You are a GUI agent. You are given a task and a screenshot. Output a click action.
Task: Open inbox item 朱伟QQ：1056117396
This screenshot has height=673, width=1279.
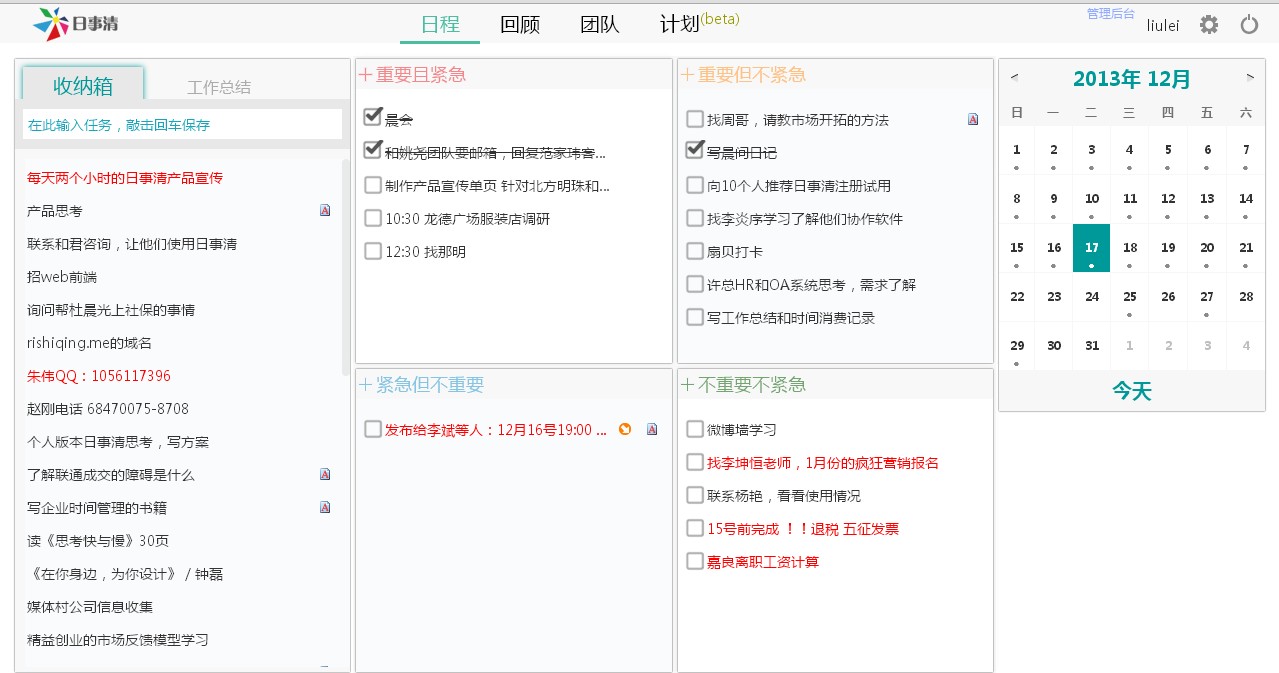[99, 376]
